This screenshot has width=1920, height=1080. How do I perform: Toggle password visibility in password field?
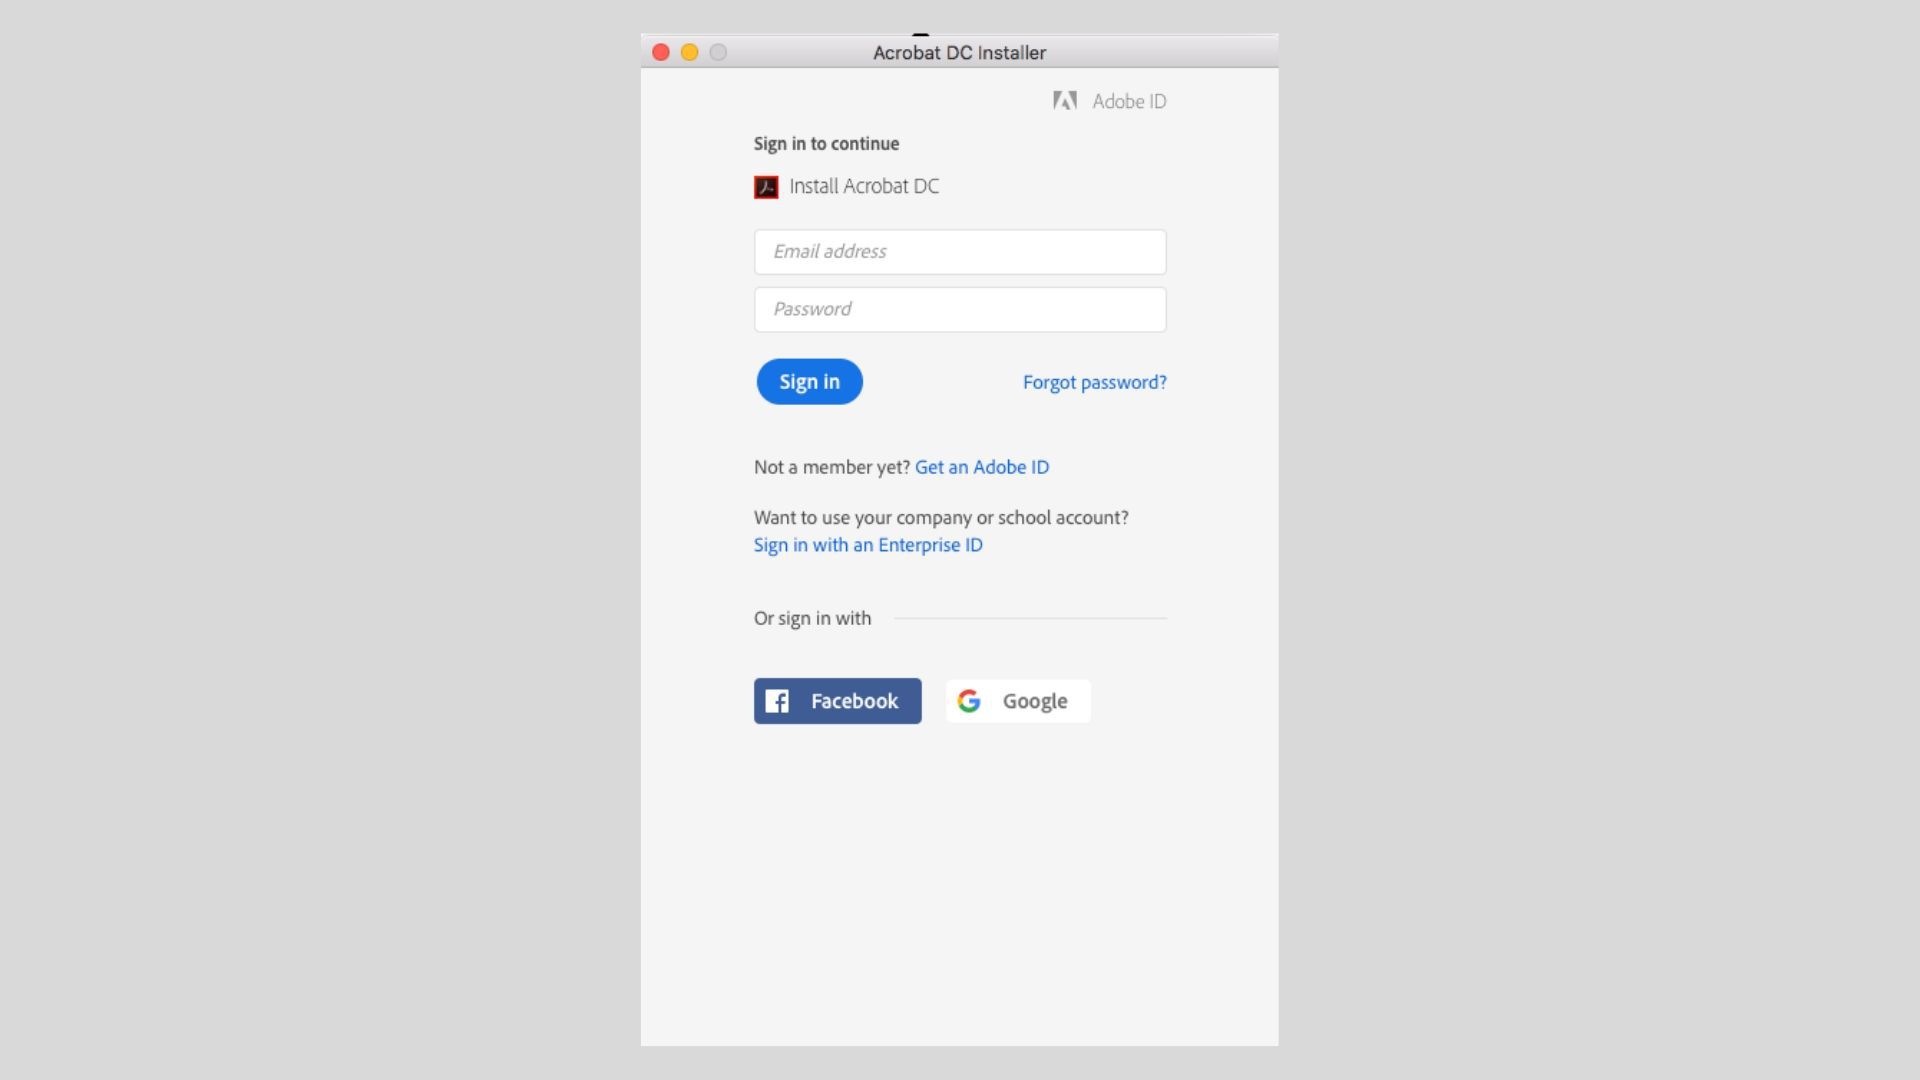(1141, 309)
